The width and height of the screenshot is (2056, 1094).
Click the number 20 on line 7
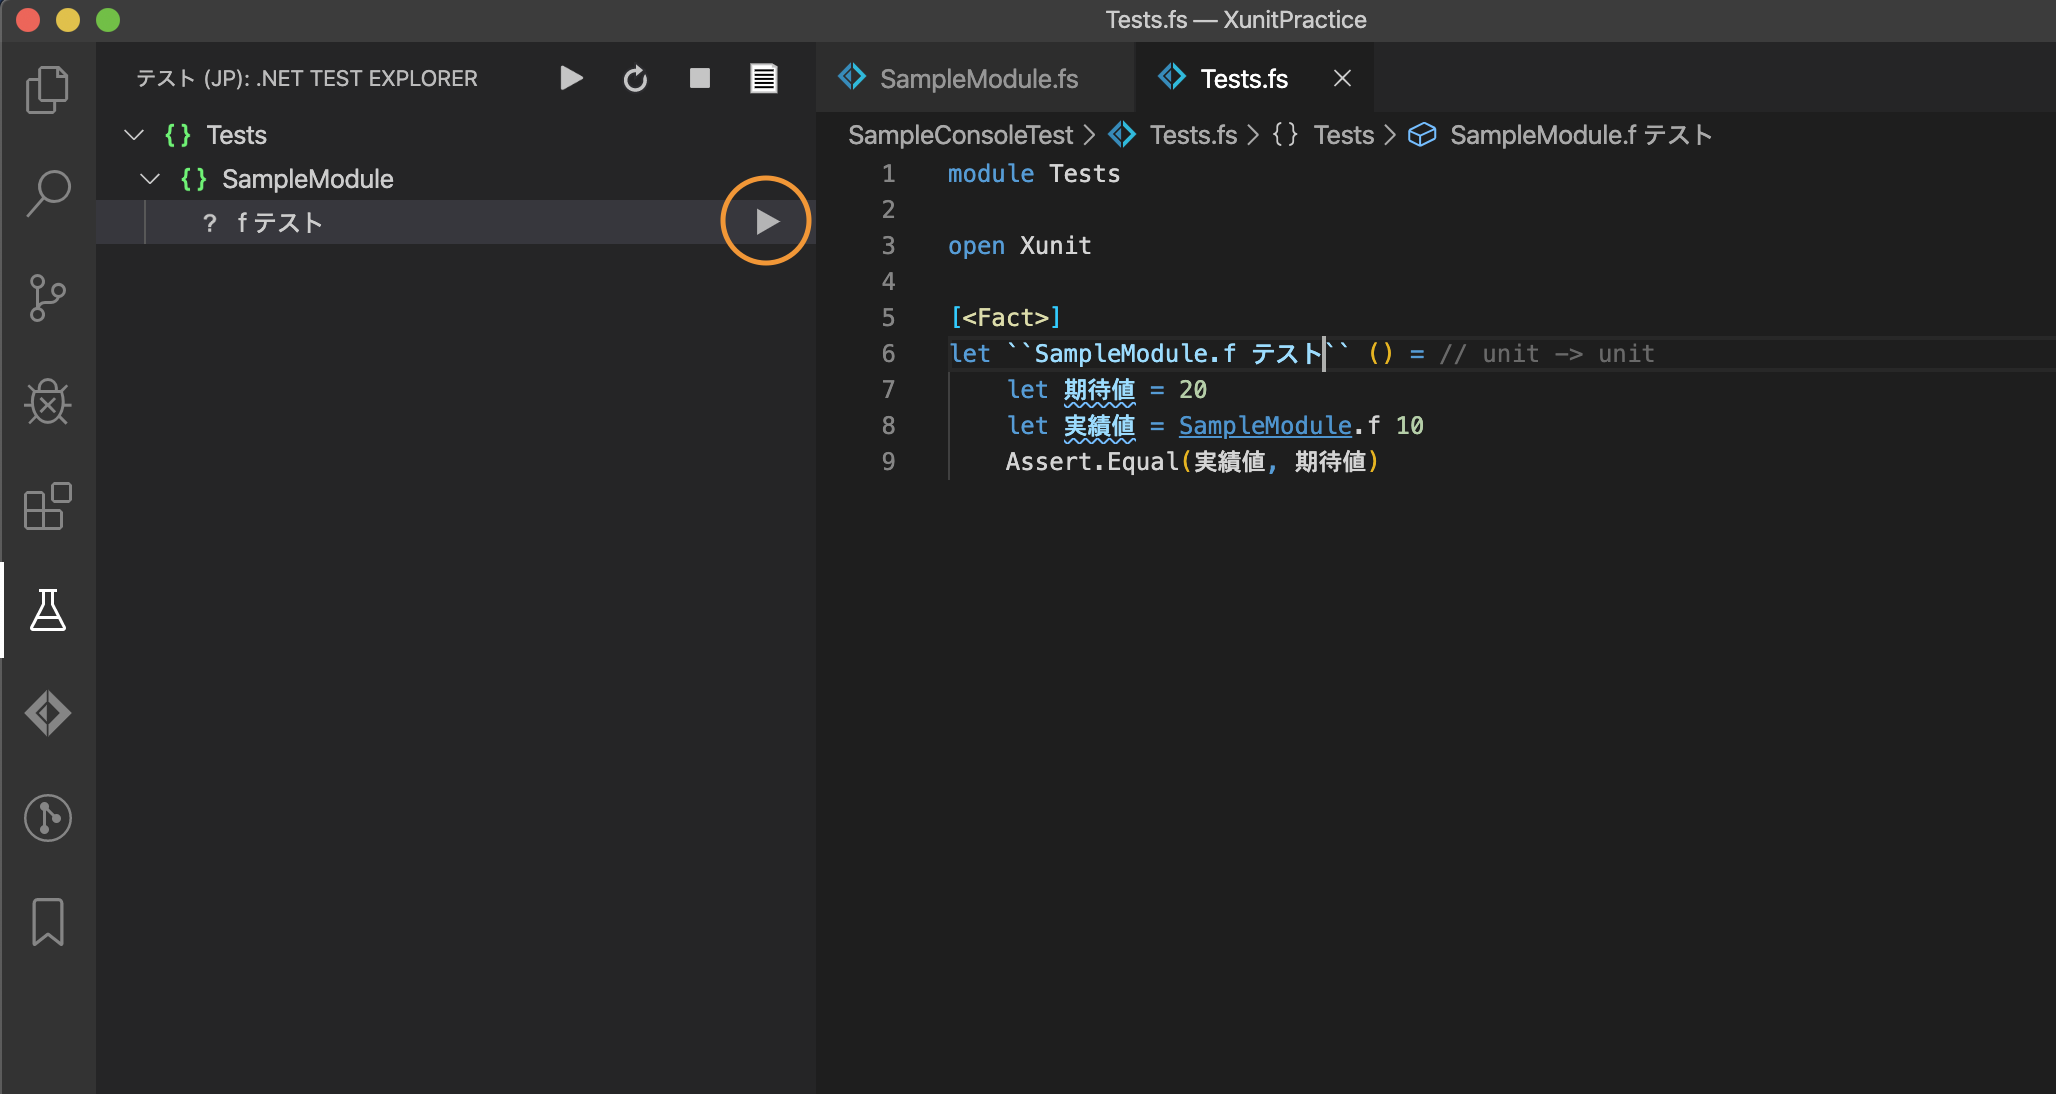click(x=1193, y=390)
